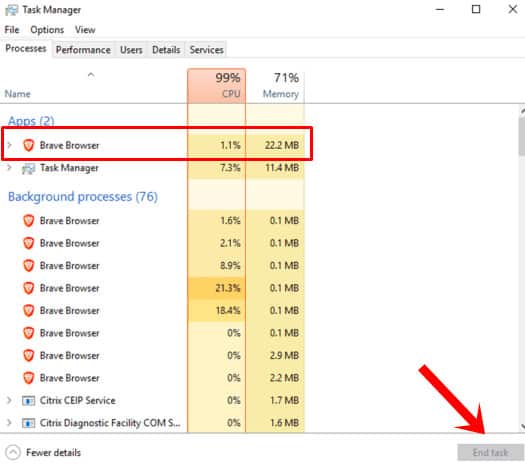
Task: Expand the Citrix CEIP Service entry
Action: coord(9,400)
